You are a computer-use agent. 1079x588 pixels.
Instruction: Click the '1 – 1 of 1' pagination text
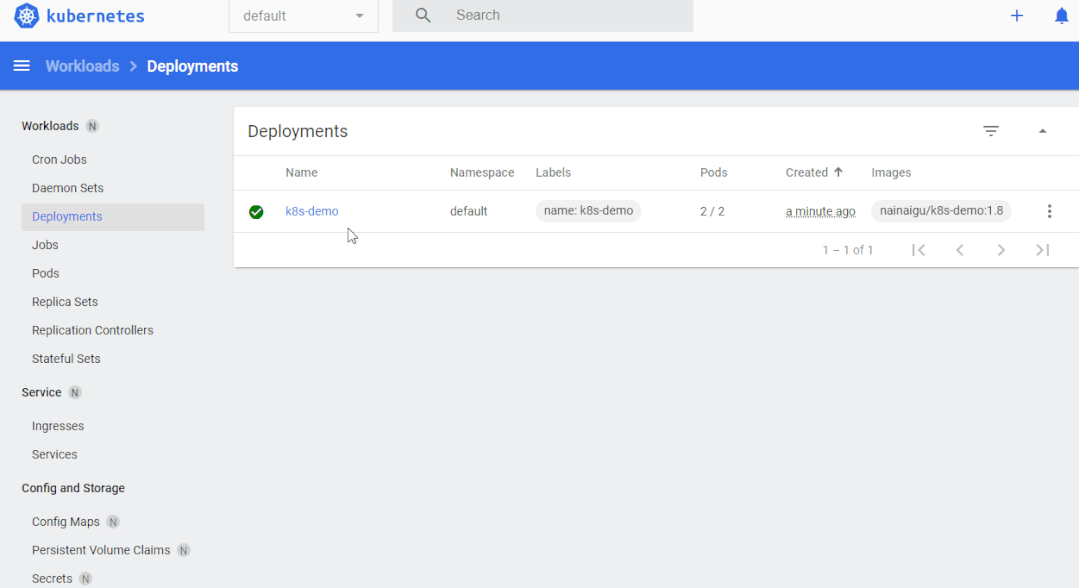(x=848, y=250)
